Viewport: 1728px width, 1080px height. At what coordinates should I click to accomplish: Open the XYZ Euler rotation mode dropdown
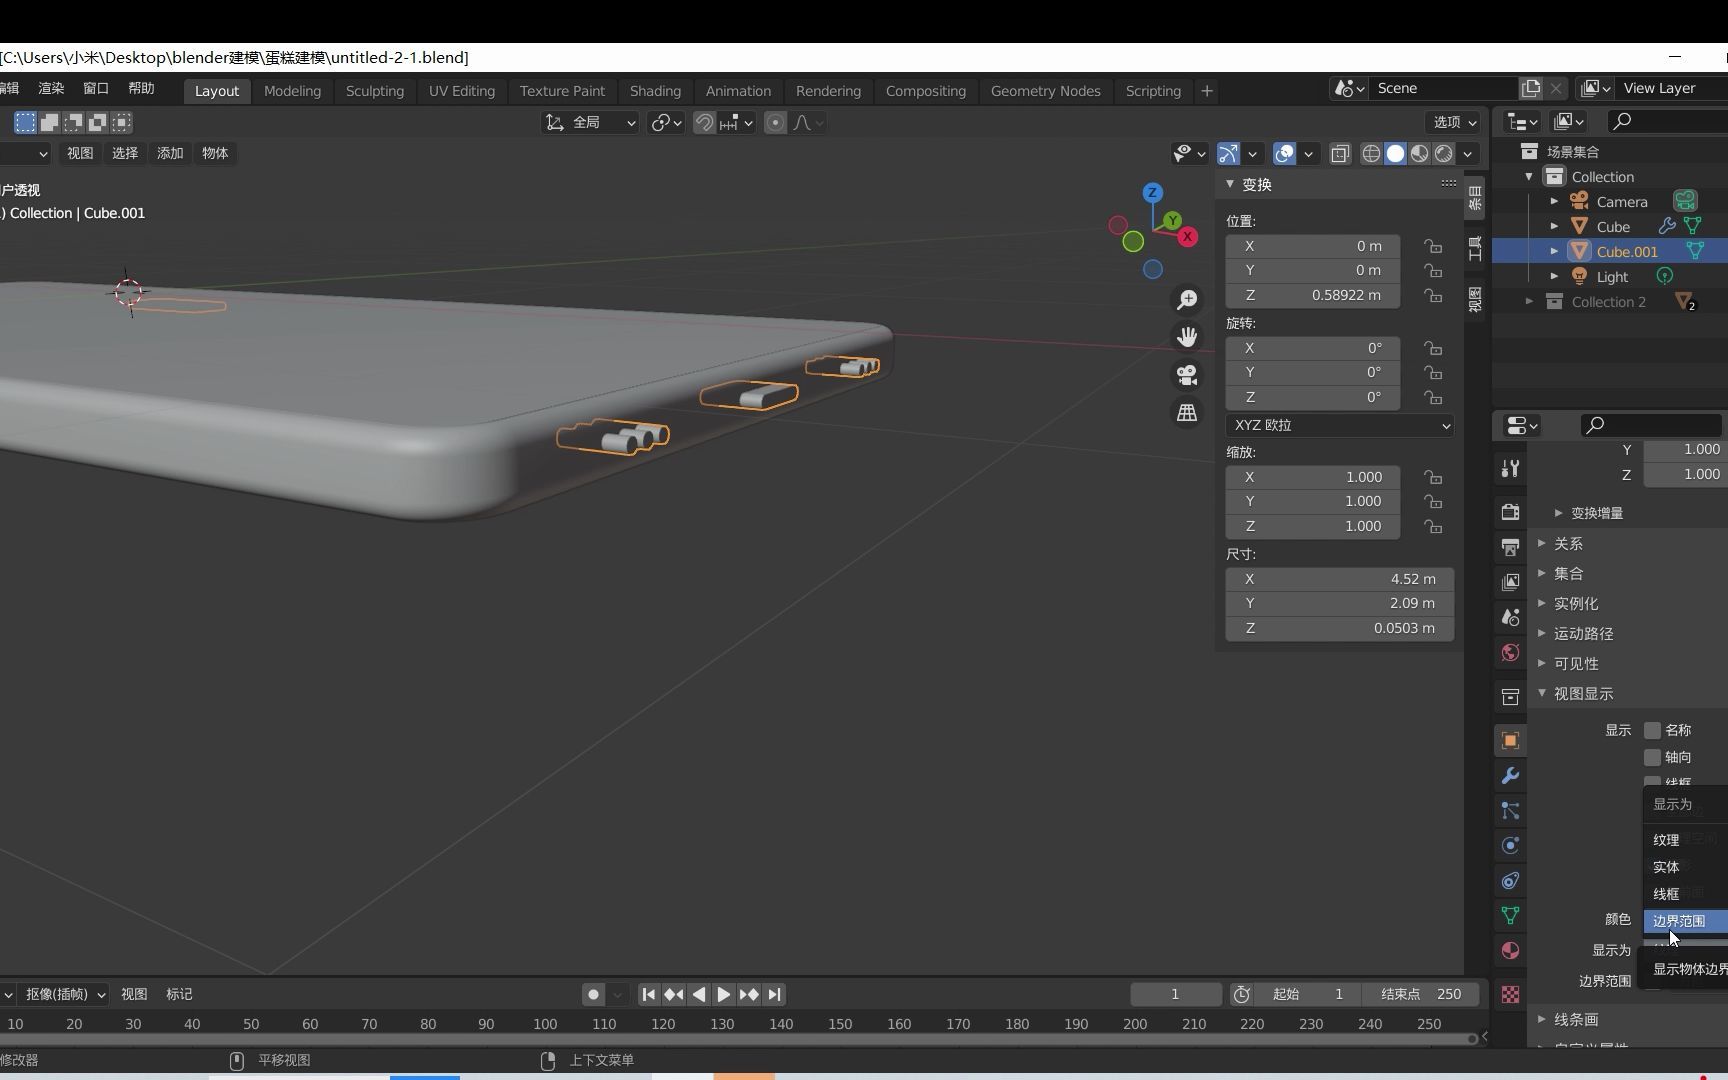(1339, 425)
